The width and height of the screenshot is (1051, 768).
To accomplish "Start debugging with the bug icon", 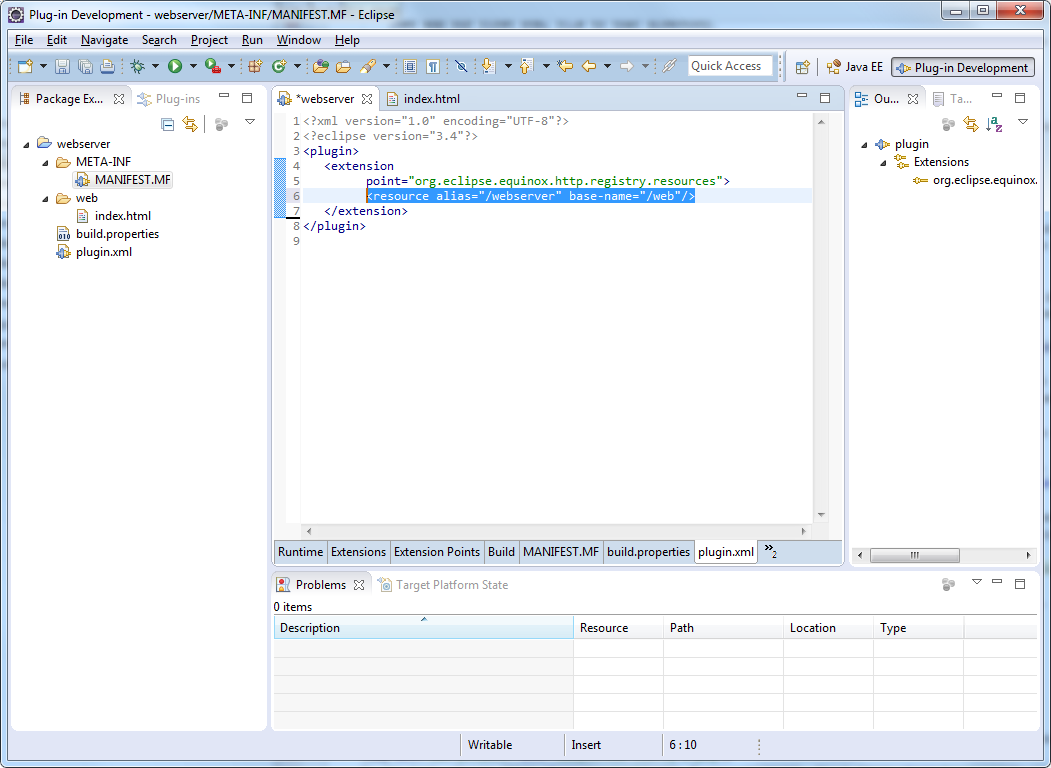I will coord(137,66).
